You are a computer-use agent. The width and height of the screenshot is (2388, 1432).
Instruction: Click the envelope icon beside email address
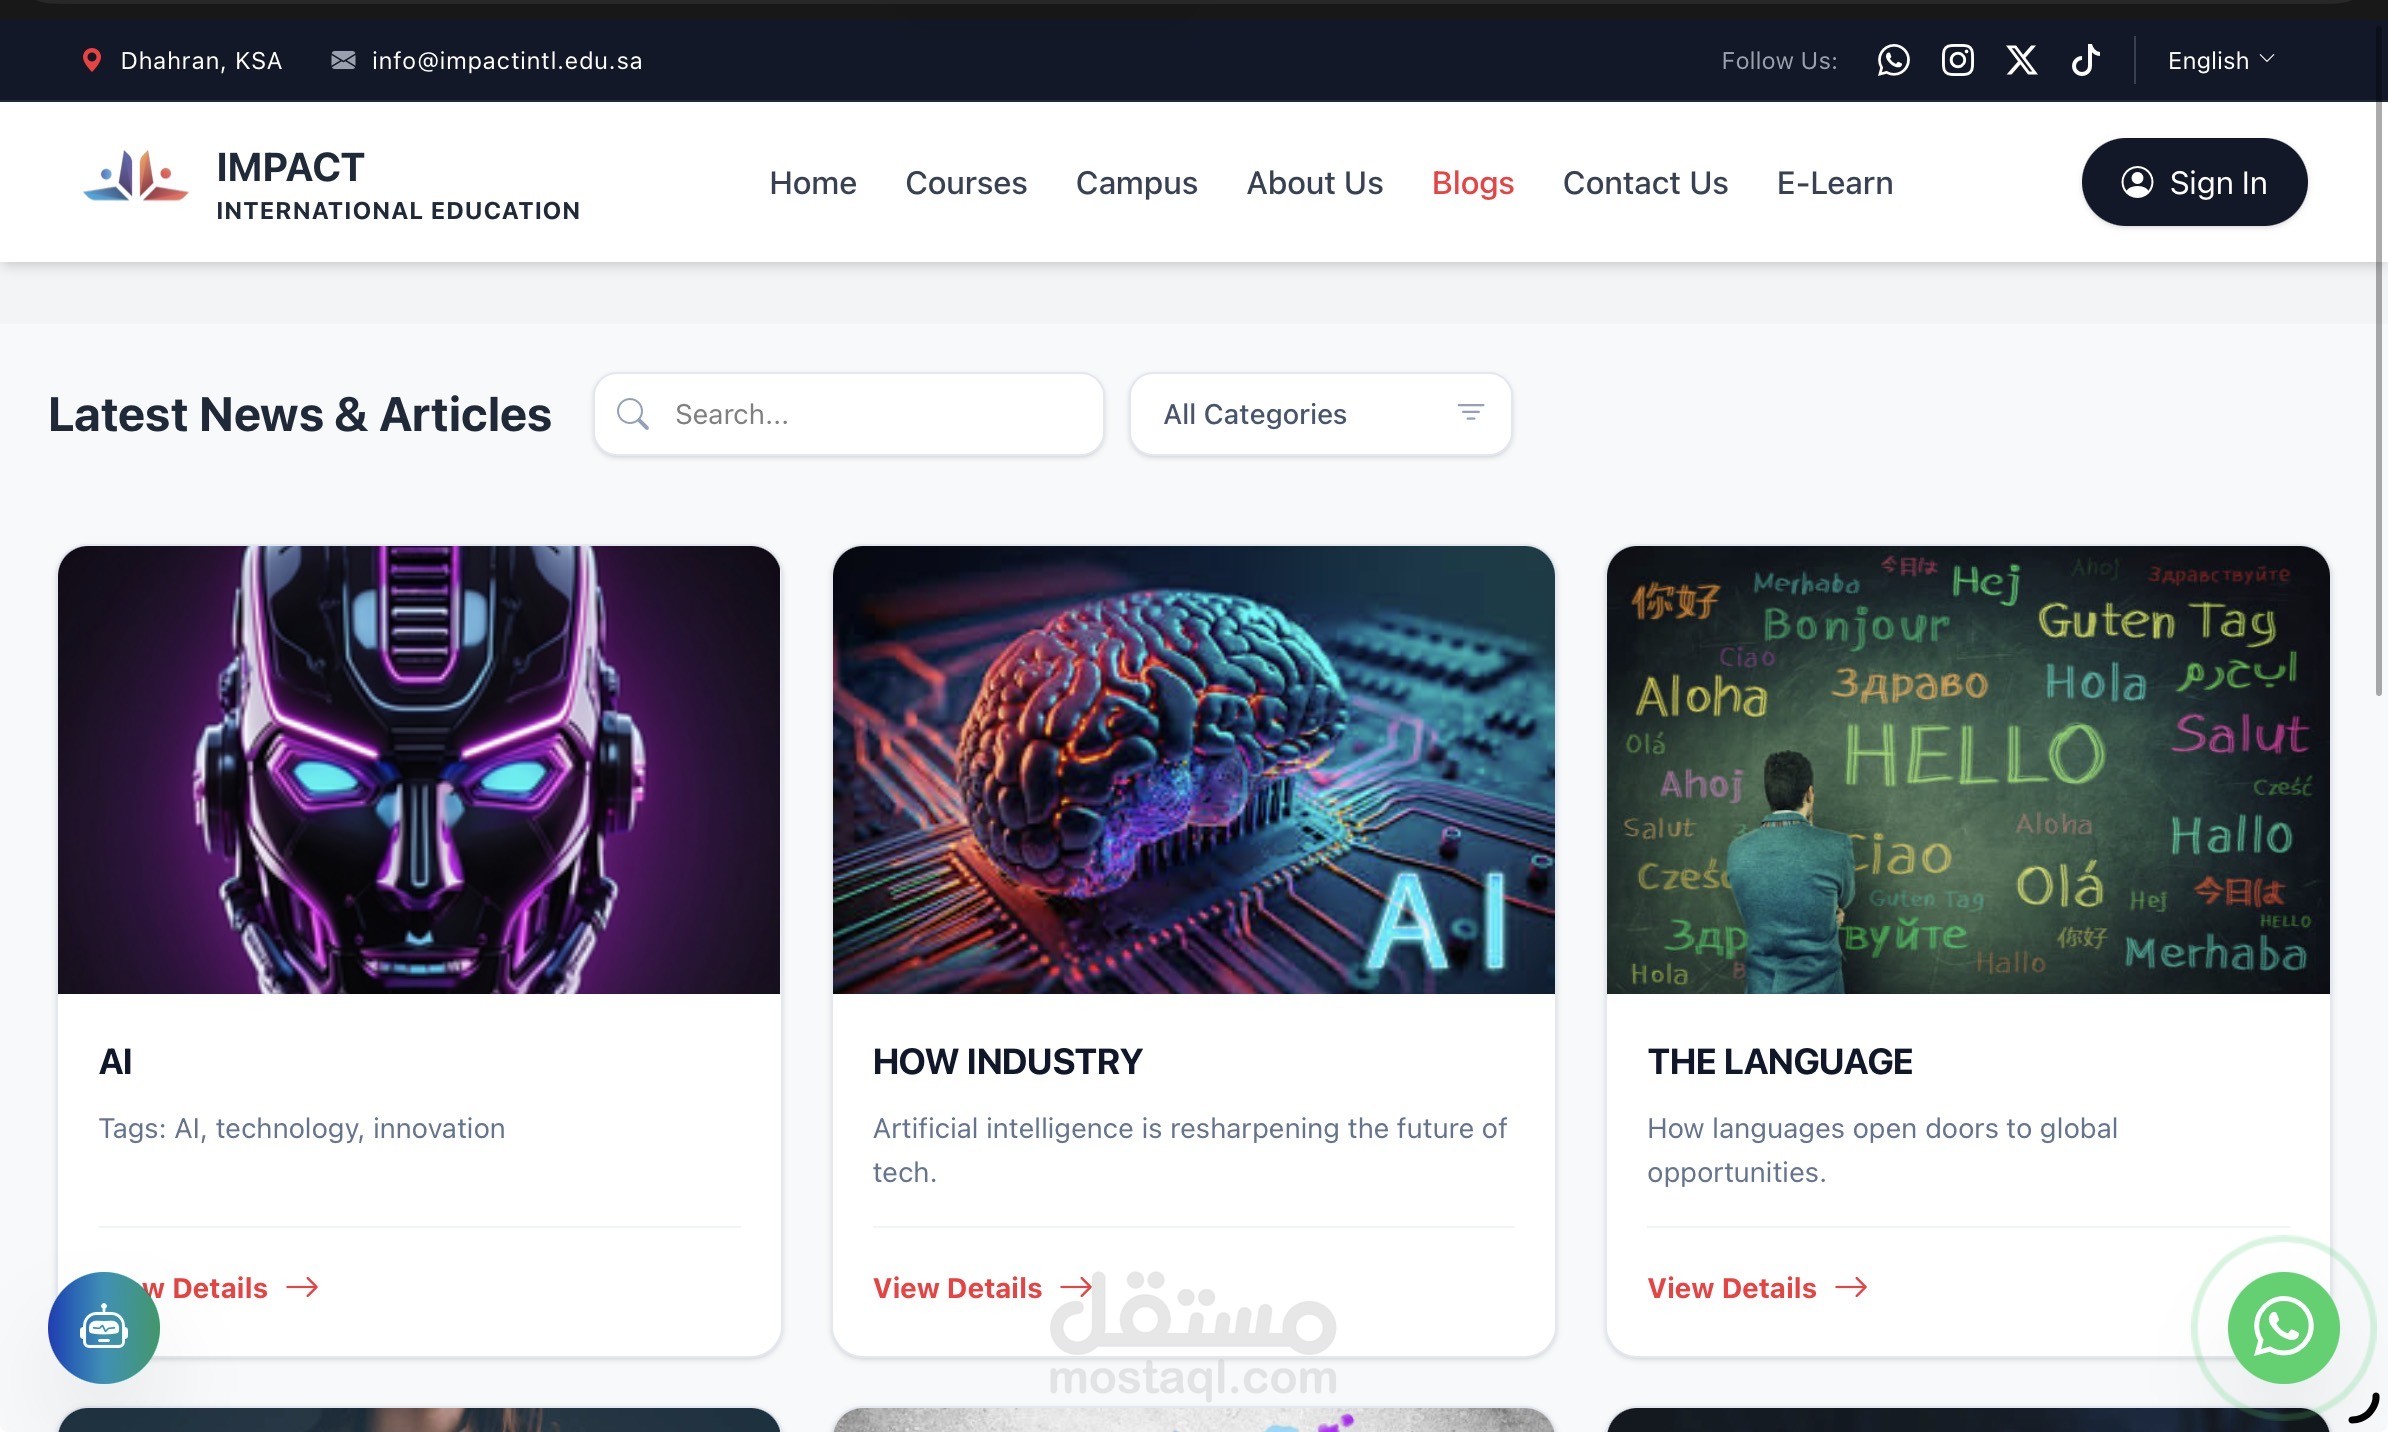(343, 60)
